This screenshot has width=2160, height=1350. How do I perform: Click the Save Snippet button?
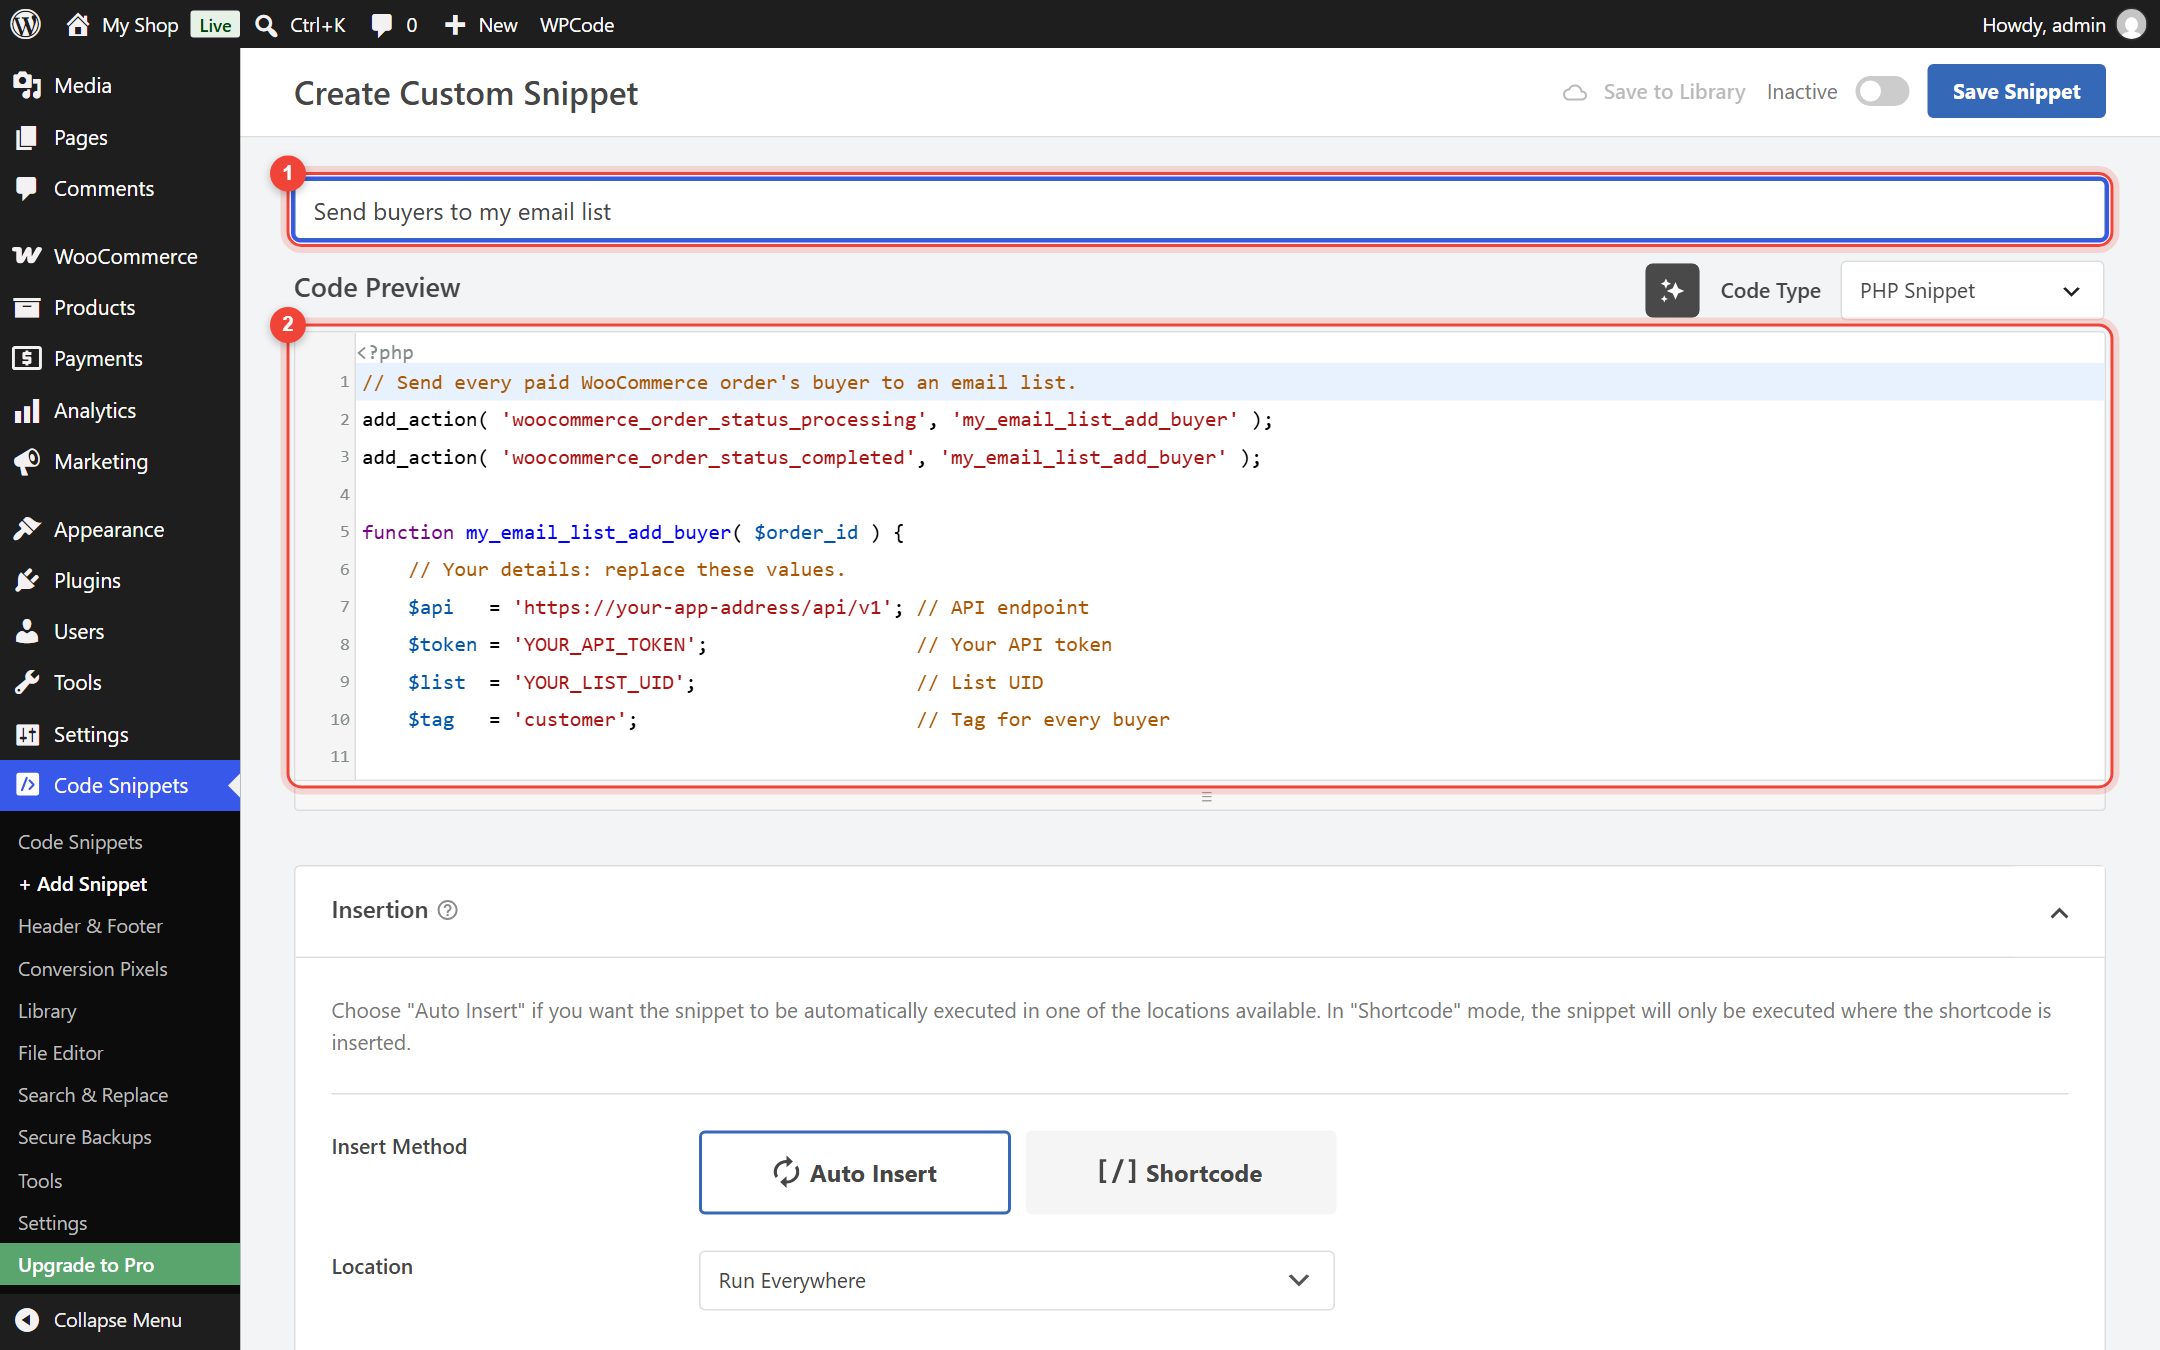[2016, 91]
